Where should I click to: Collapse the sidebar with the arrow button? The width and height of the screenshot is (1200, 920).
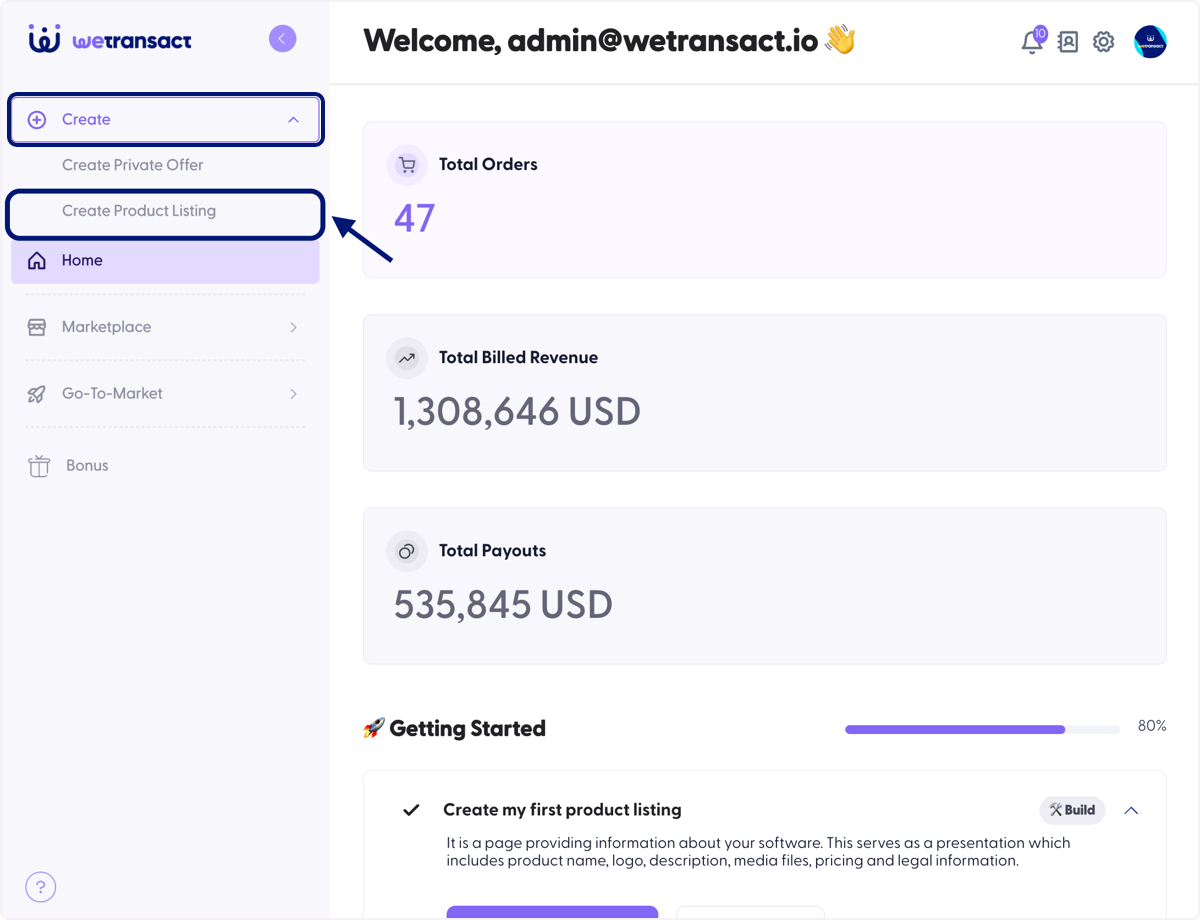(x=282, y=39)
